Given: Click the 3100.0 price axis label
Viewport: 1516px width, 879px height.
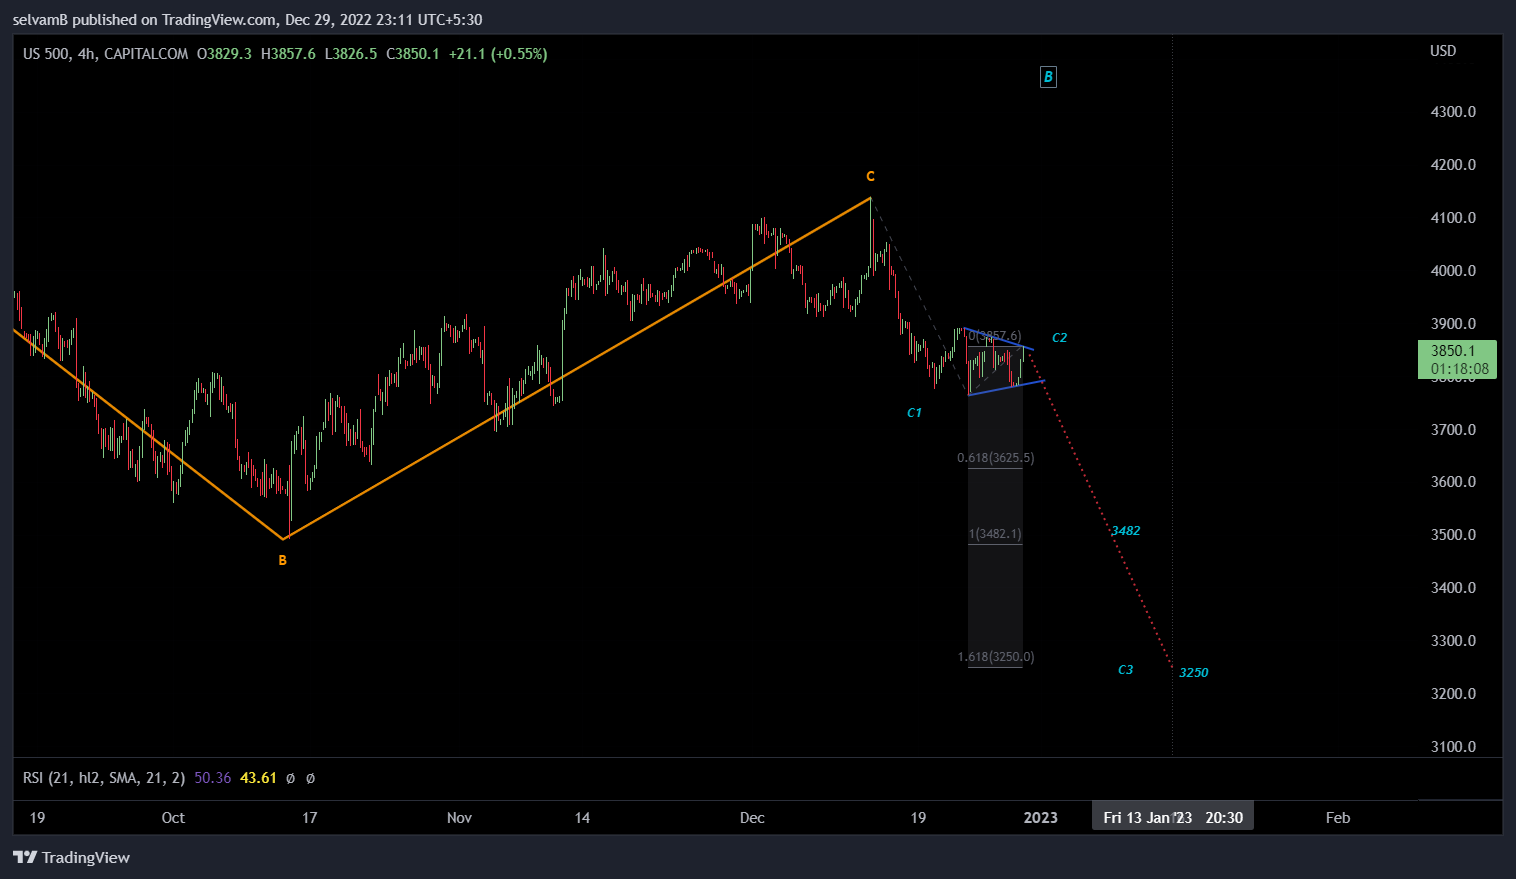Looking at the screenshot, I should (x=1453, y=747).
